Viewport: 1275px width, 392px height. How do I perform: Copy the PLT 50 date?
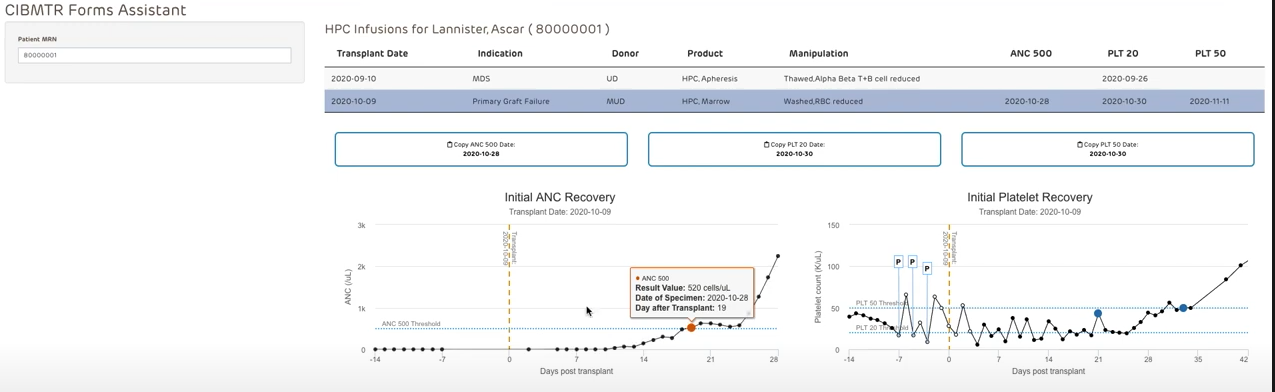(1107, 149)
